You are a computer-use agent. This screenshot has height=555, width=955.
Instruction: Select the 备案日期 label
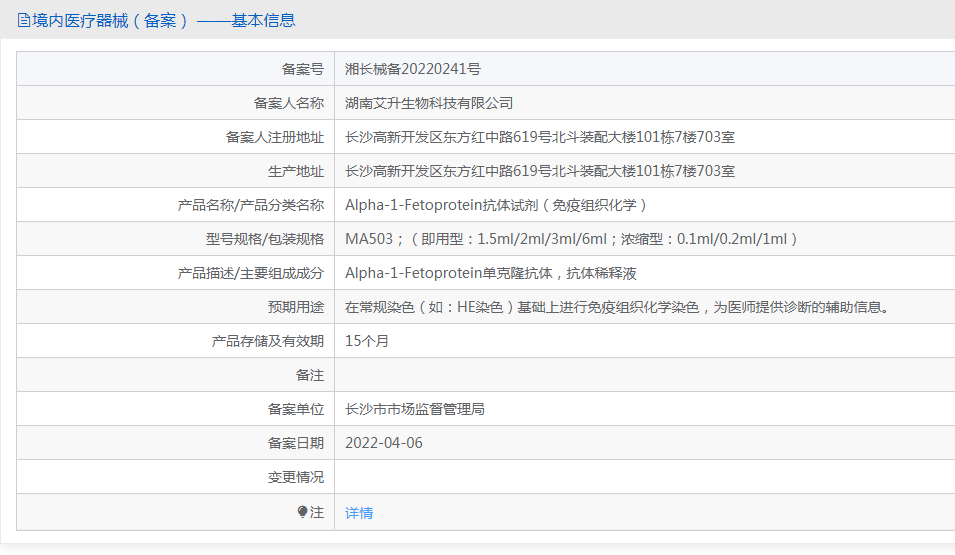pyautogui.click(x=296, y=444)
